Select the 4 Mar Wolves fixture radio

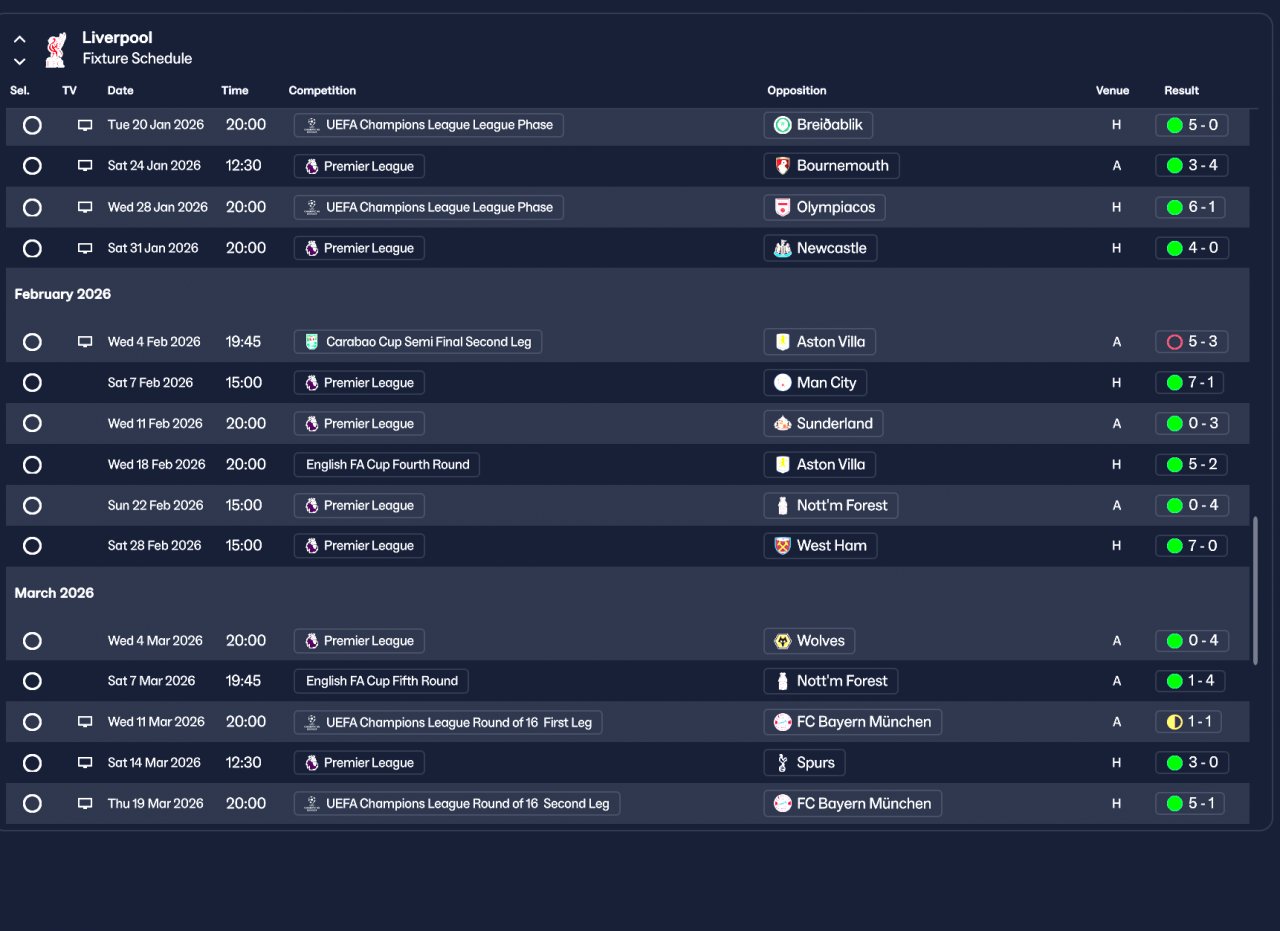tap(32, 641)
